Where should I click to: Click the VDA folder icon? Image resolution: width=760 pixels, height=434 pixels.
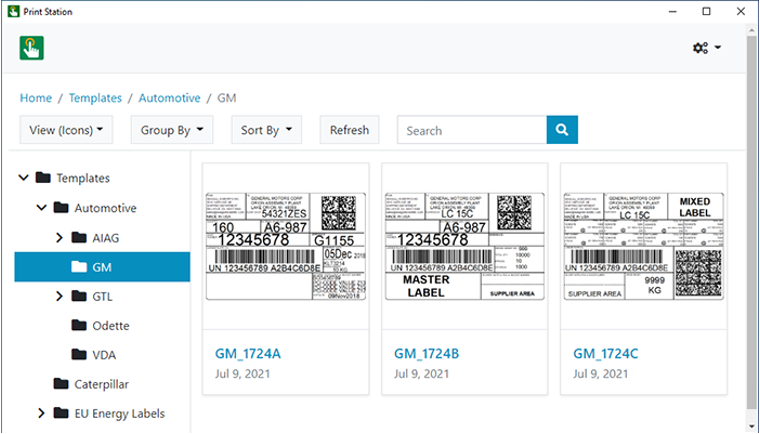[x=78, y=354]
